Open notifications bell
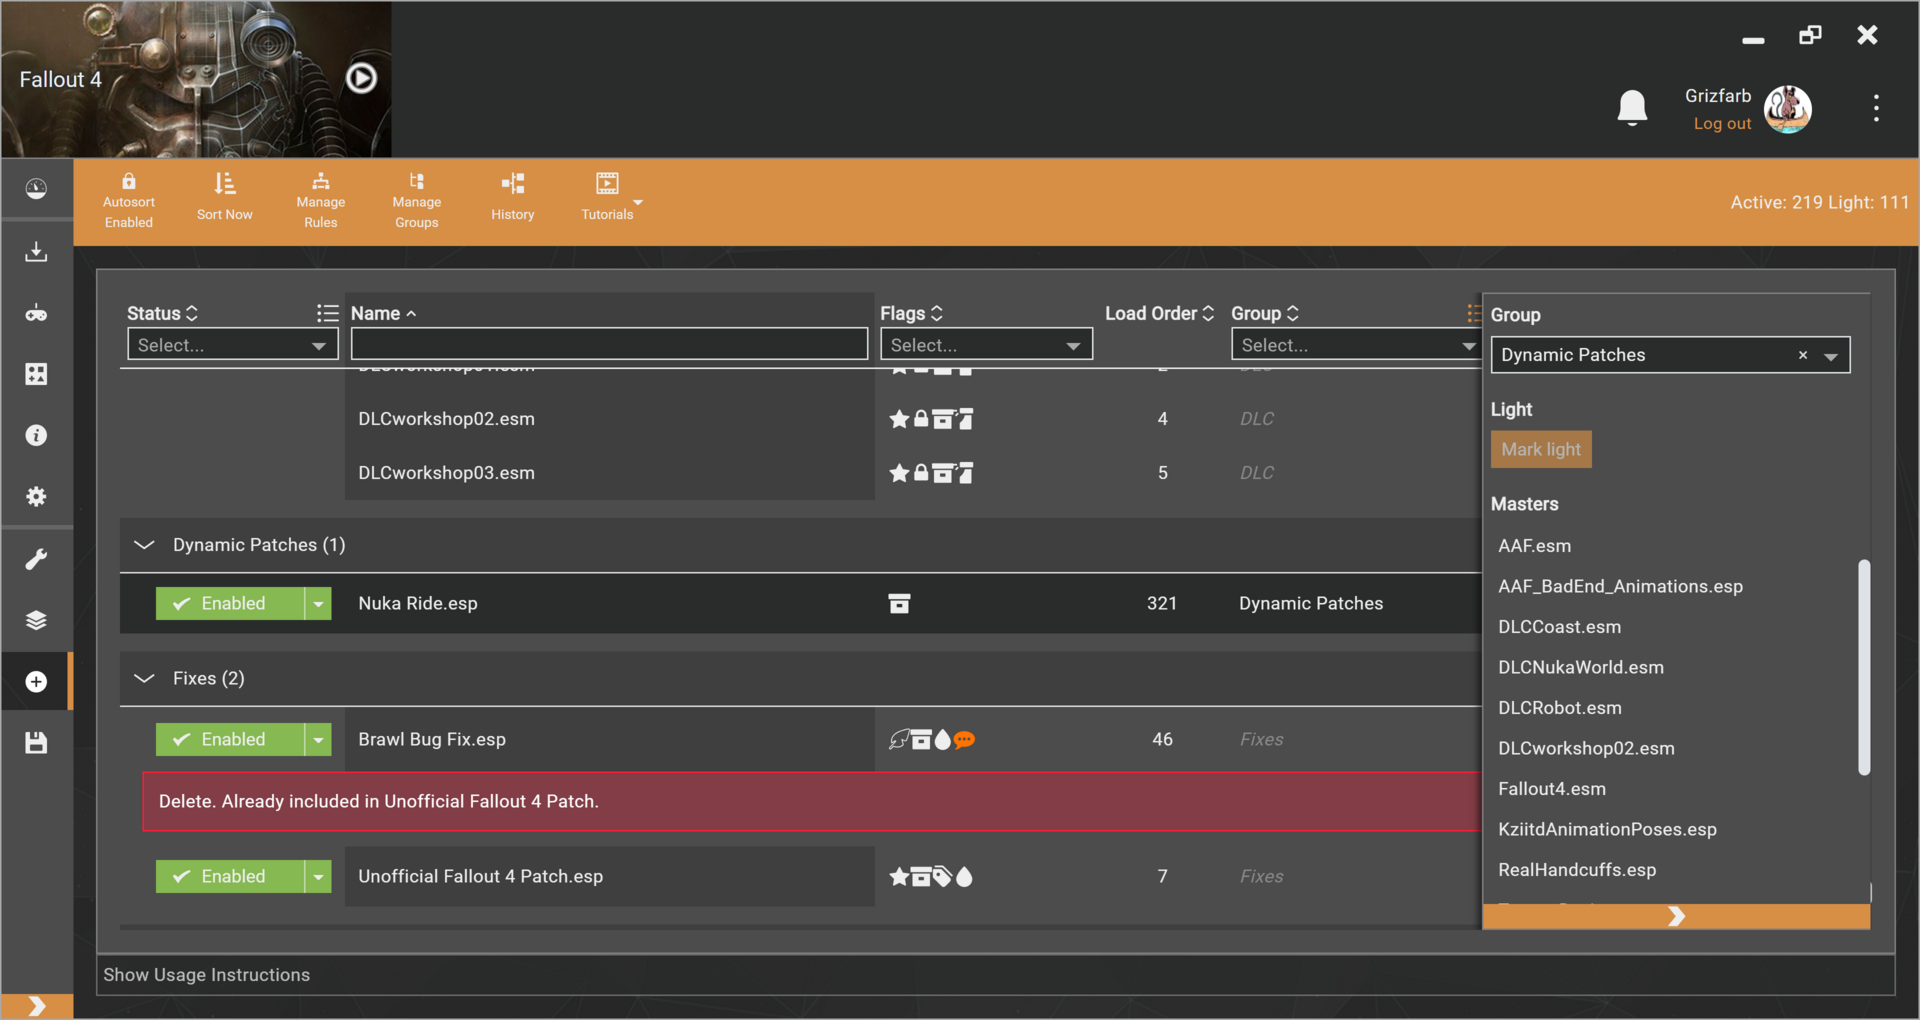Viewport: 1920px width, 1020px height. (x=1632, y=107)
